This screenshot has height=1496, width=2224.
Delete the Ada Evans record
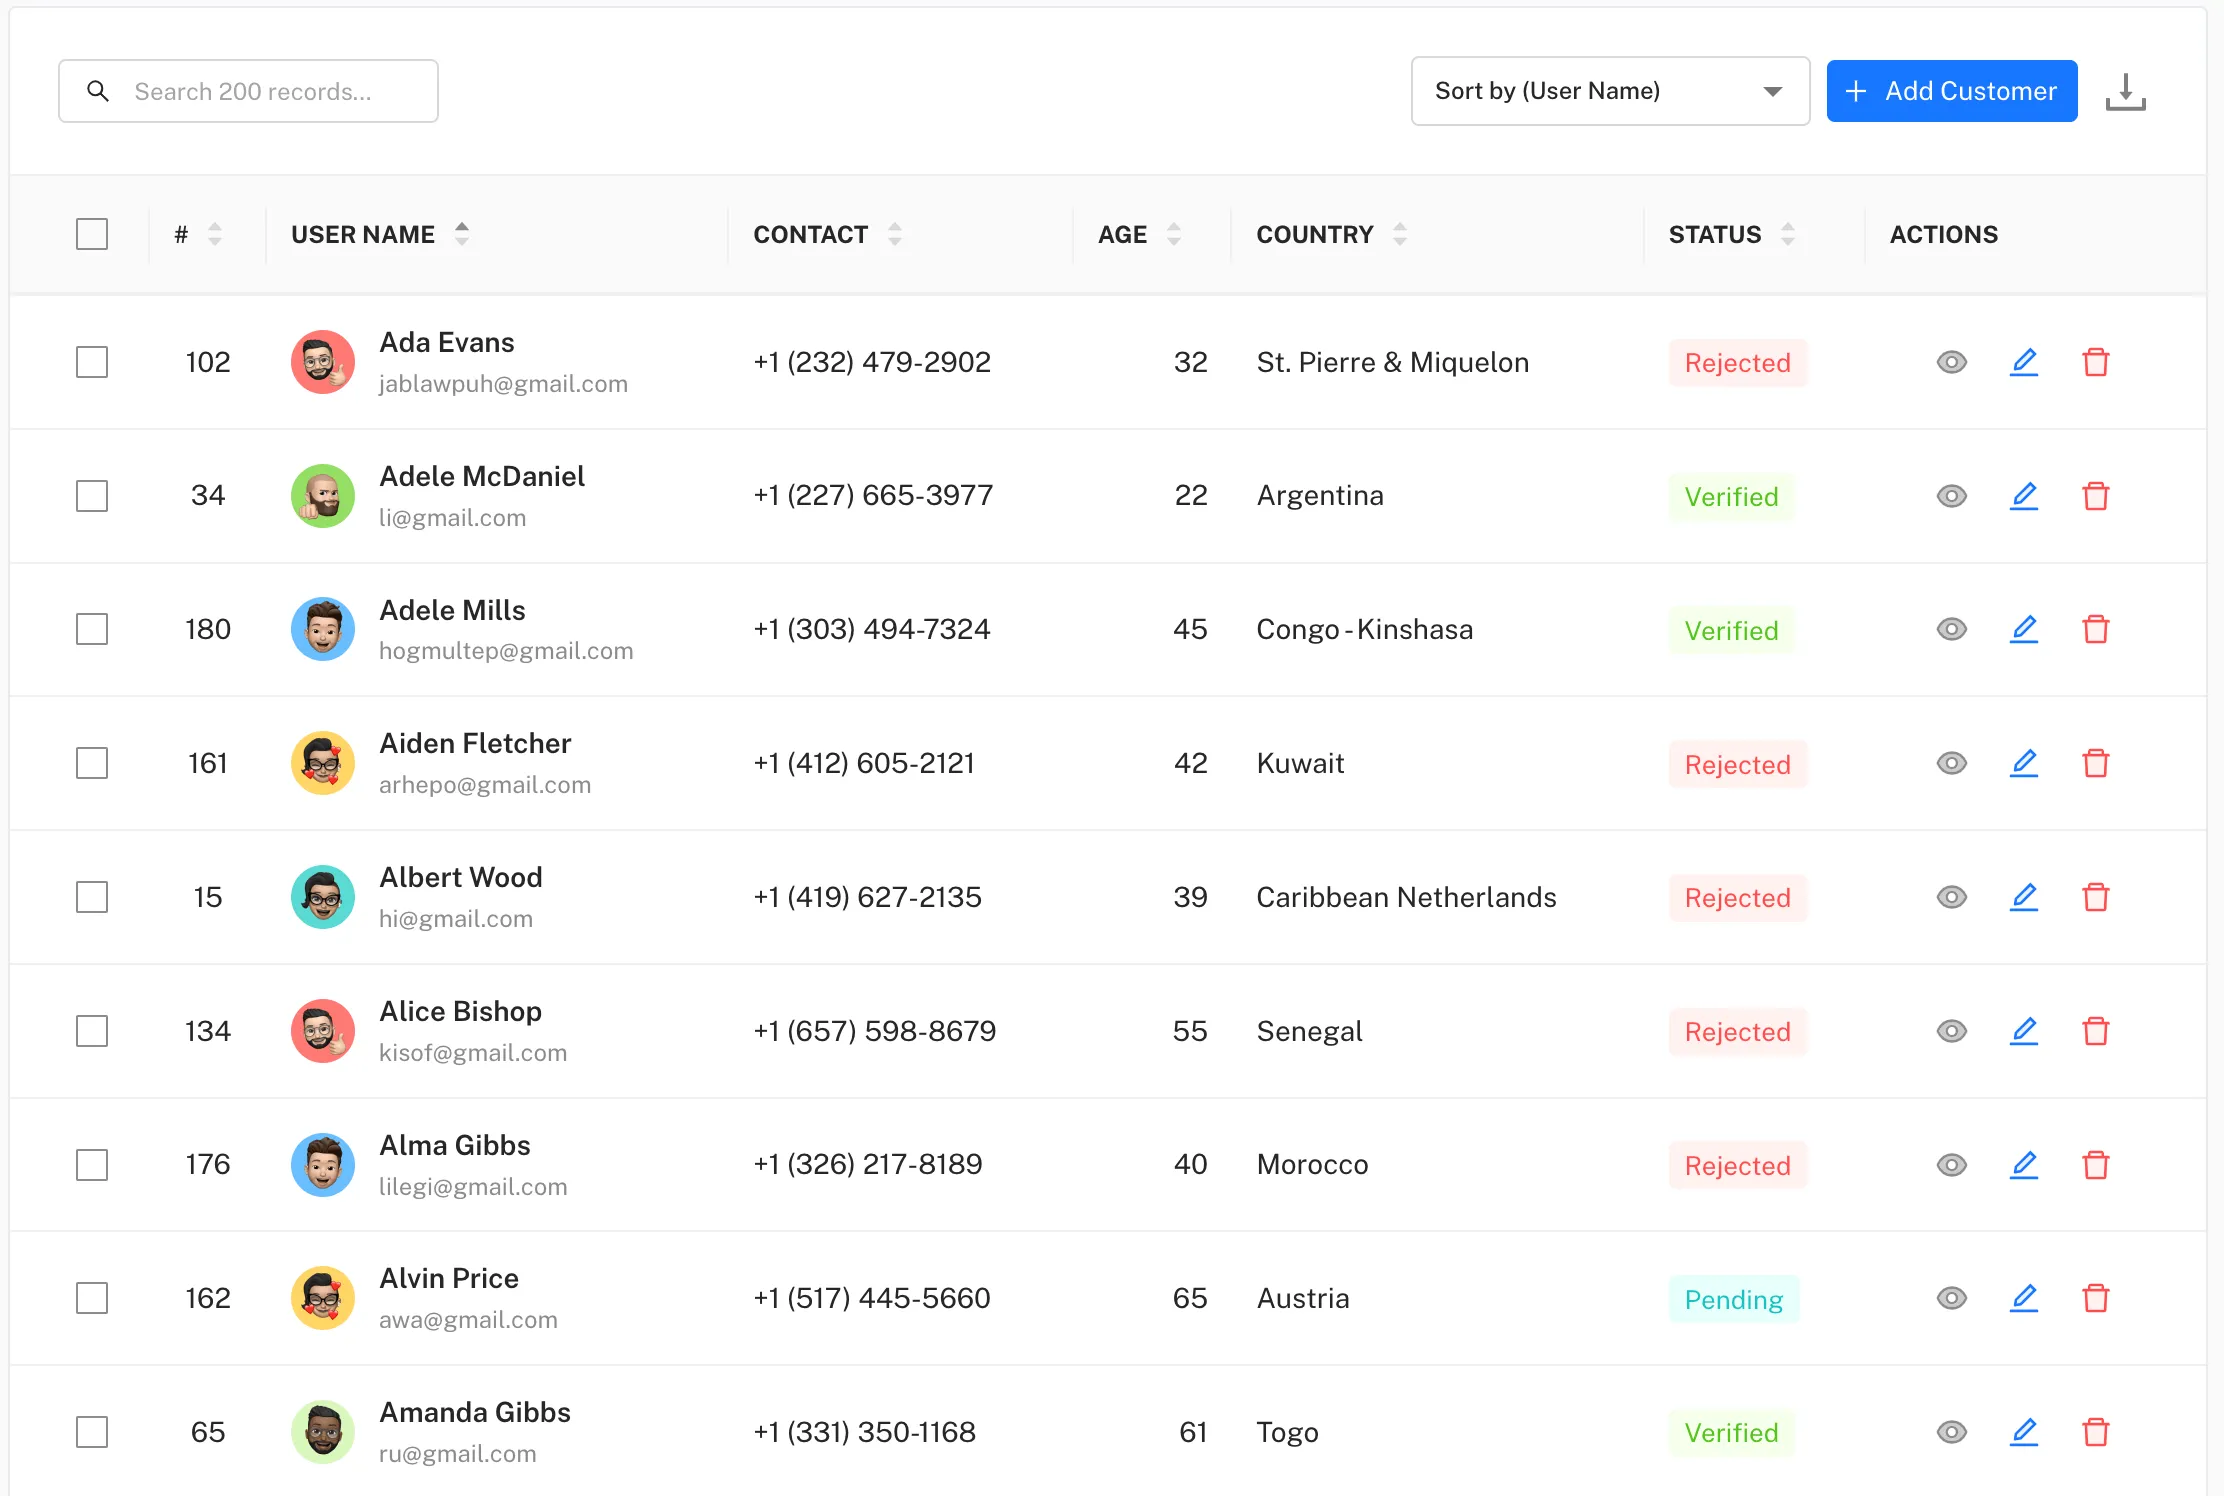2095,362
